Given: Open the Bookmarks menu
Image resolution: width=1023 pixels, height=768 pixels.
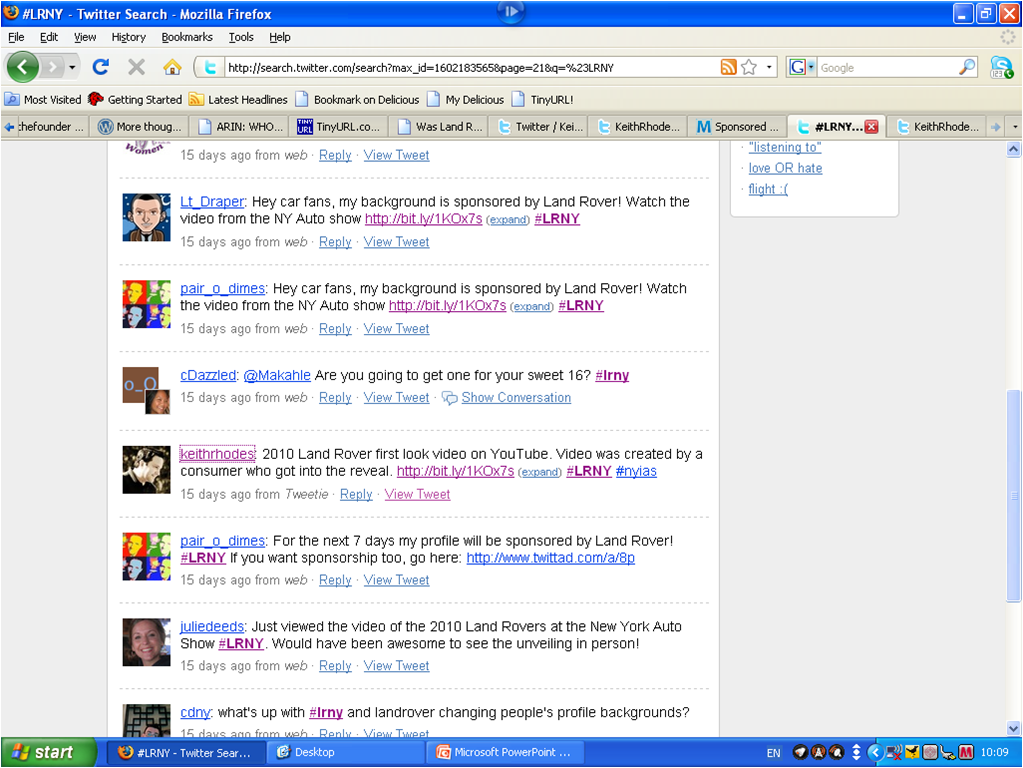Looking at the screenshot, I should coord(187,37).
